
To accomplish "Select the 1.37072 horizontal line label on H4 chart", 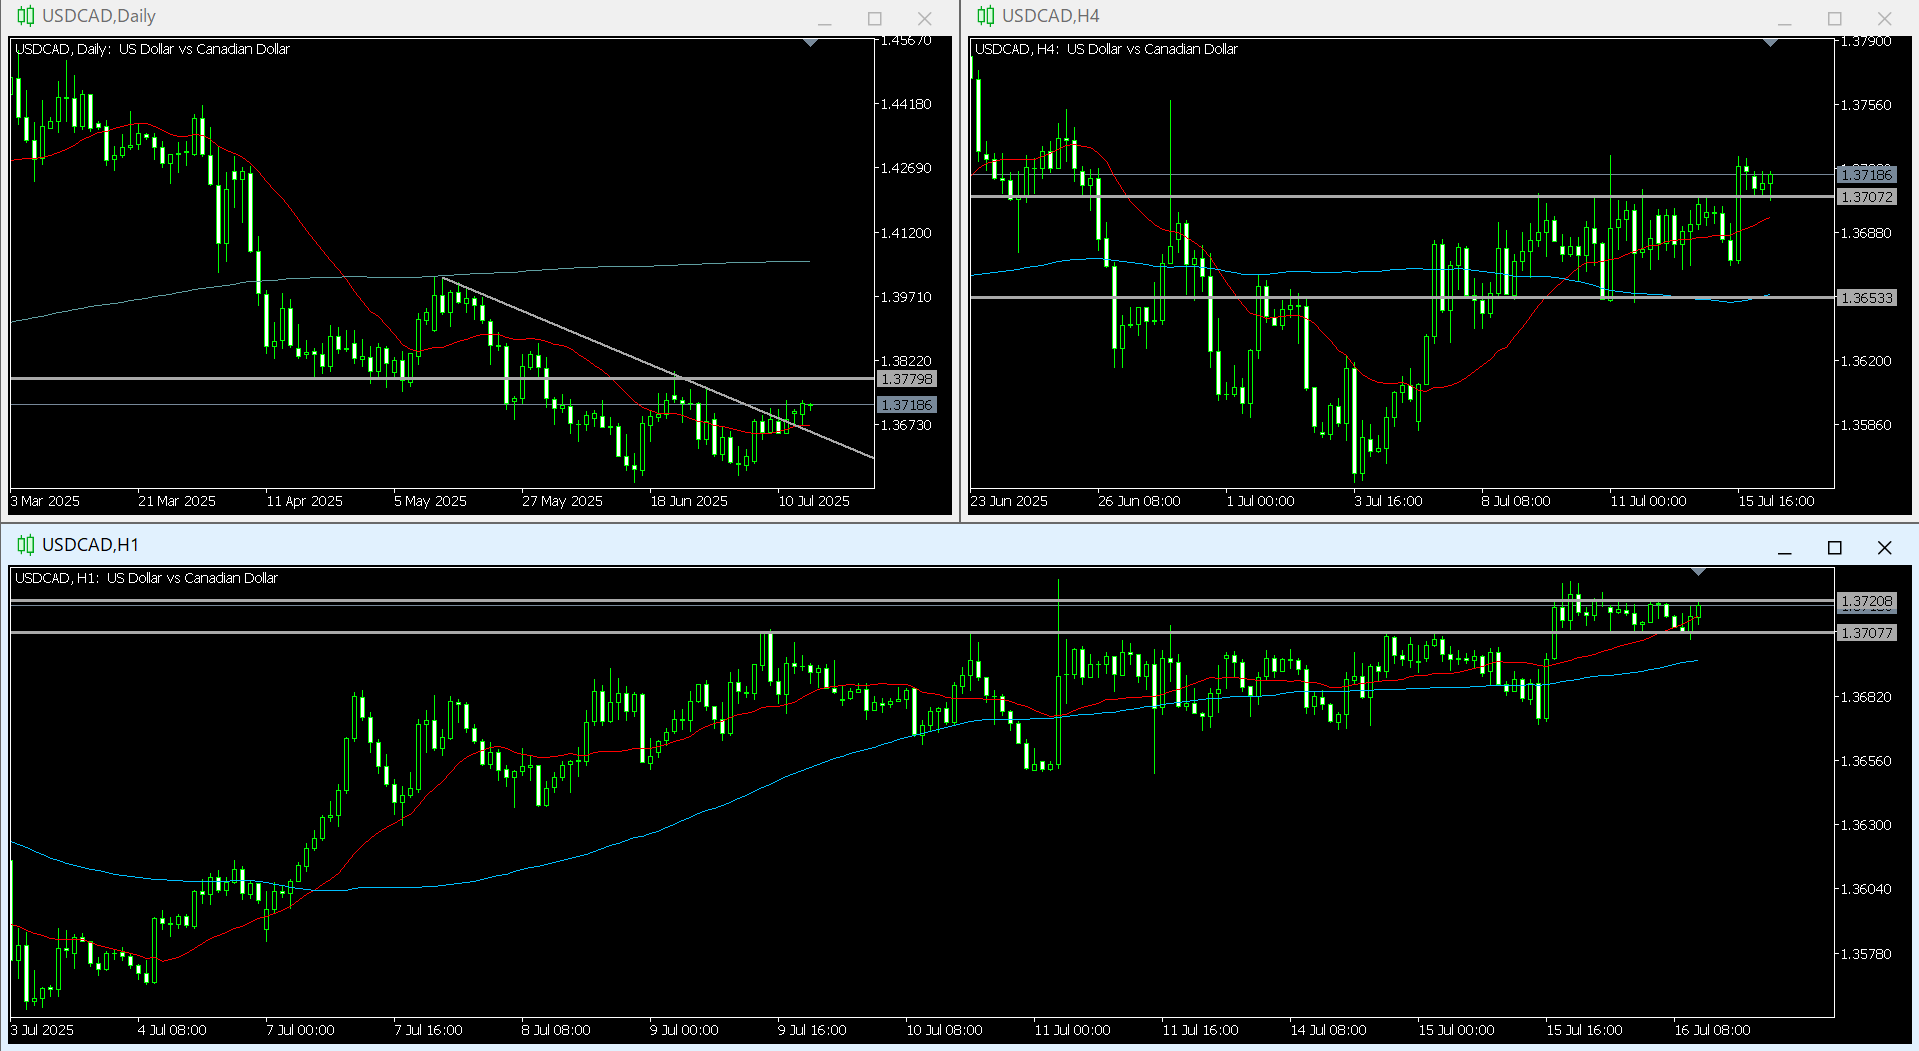I will [x=1867, y=197].
